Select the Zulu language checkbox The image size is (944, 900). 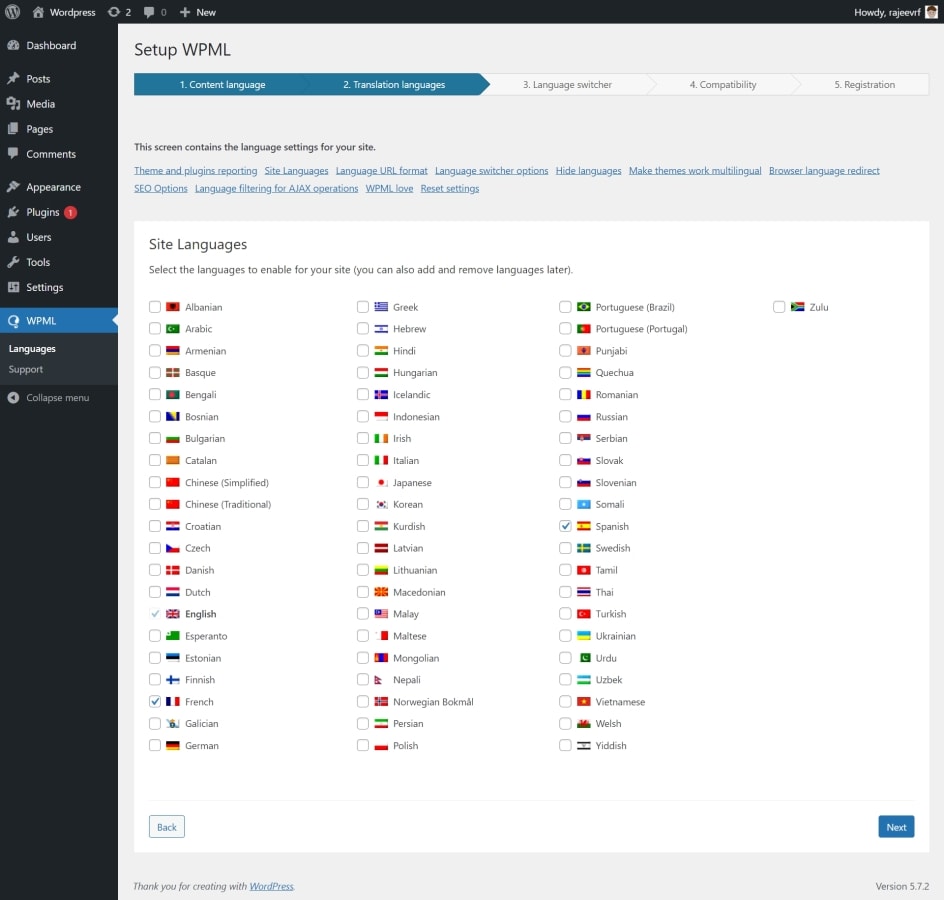[779, 307]
